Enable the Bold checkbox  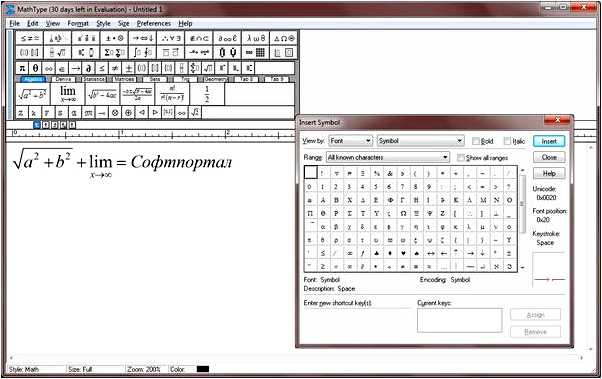click(476, 141)
